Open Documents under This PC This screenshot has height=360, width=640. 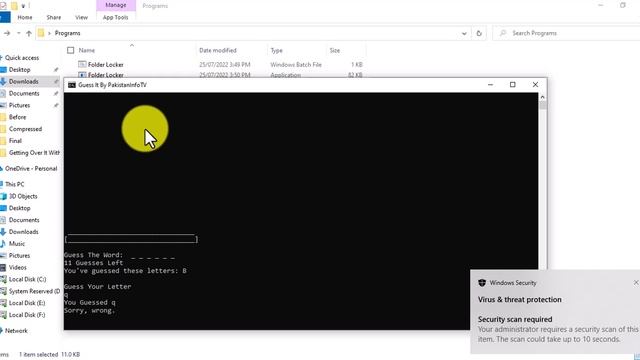[24, 220]
